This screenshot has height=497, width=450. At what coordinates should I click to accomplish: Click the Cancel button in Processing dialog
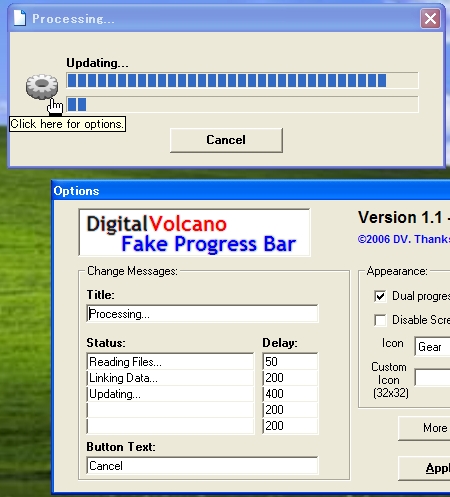pos(226,140)
